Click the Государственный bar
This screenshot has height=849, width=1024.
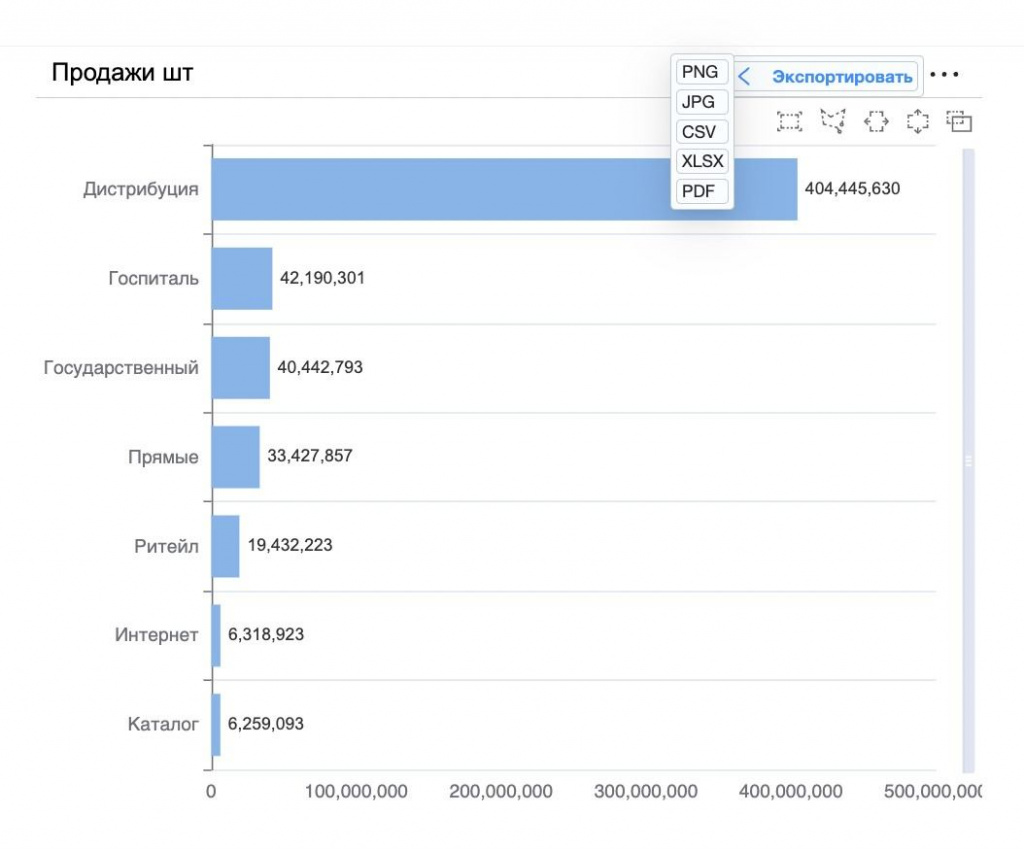240,368
